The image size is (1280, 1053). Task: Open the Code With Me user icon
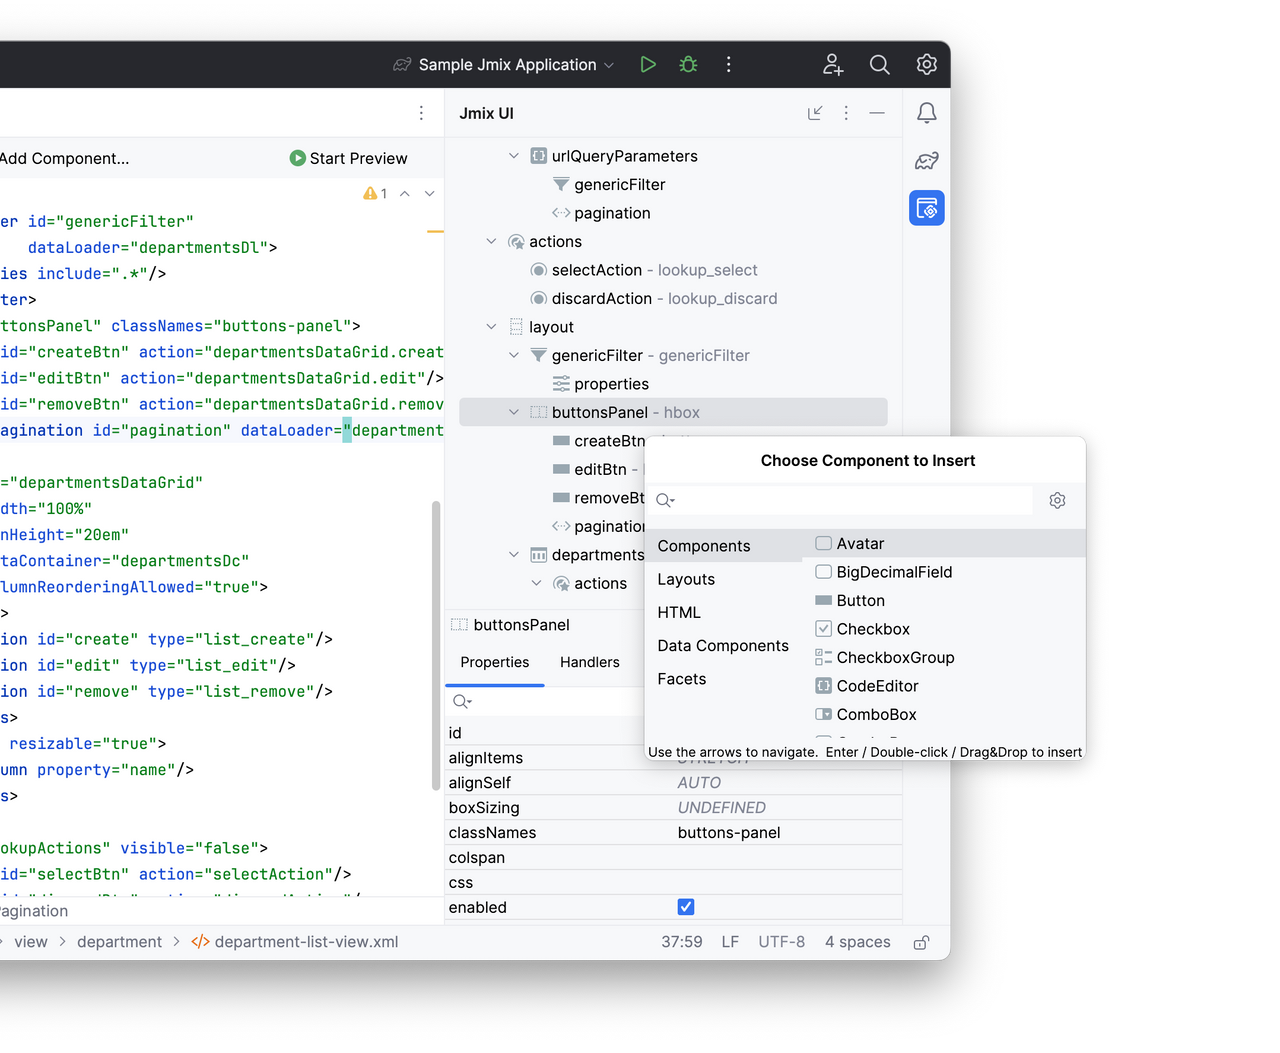832,64
